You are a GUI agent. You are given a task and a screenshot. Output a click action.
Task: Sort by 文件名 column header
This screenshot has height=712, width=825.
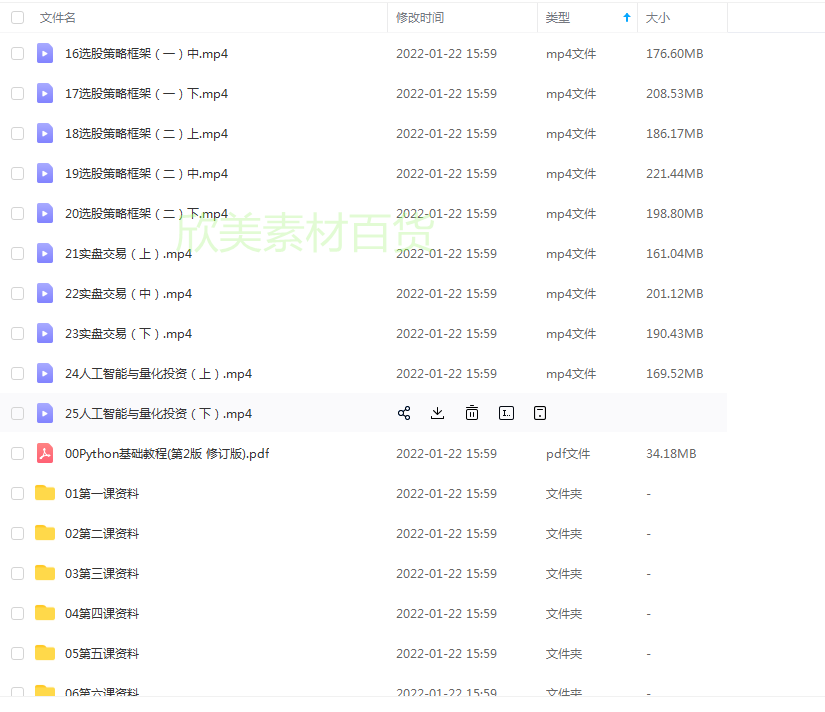(x=57, y=17)
